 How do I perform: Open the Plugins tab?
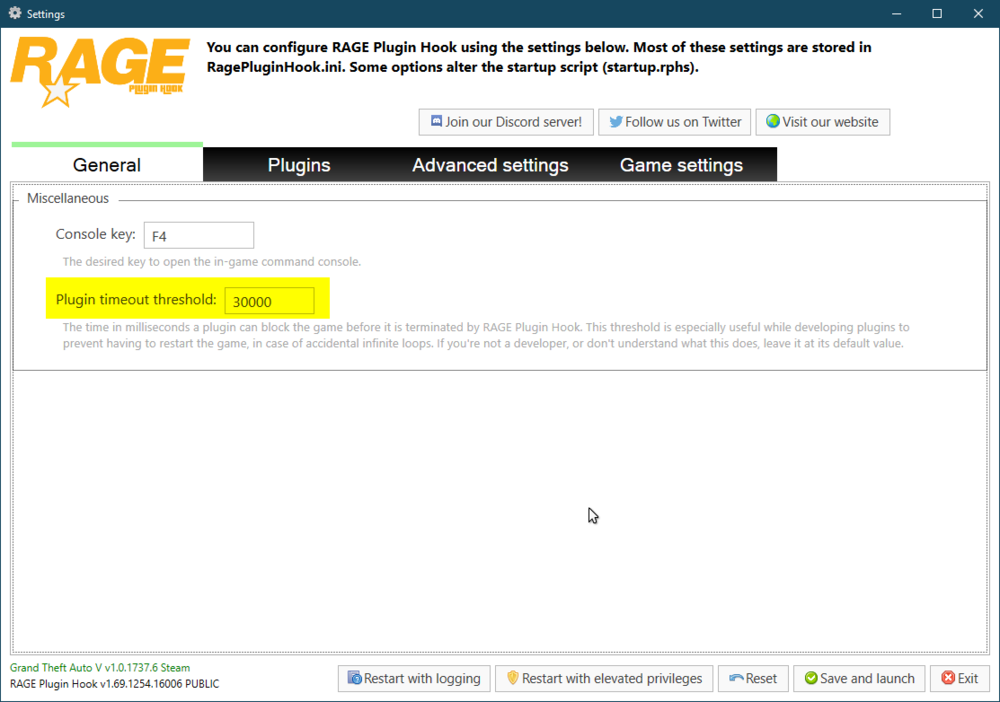299,165
